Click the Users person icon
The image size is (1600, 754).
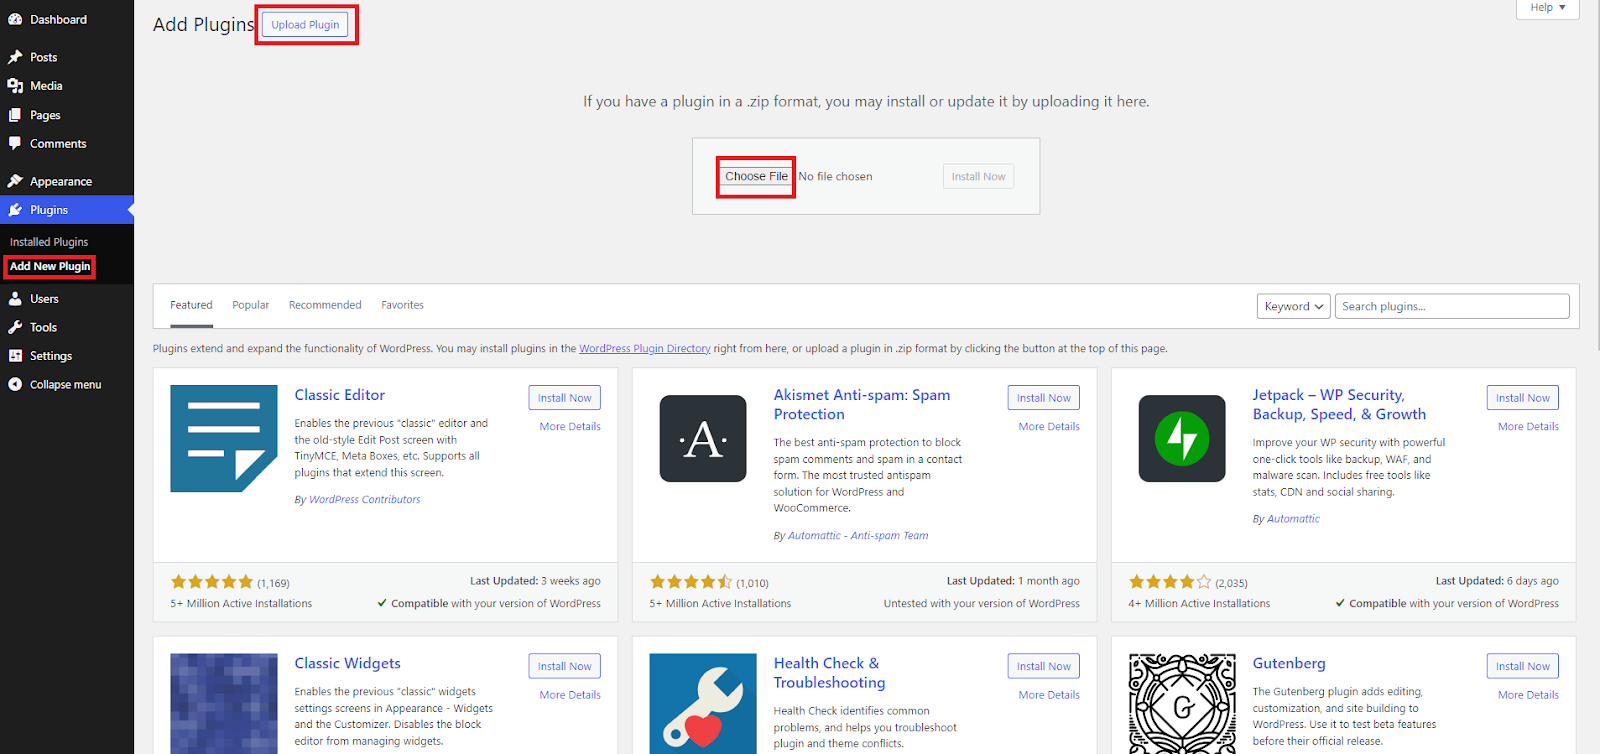pyautogui.click(x=15, y=299)
